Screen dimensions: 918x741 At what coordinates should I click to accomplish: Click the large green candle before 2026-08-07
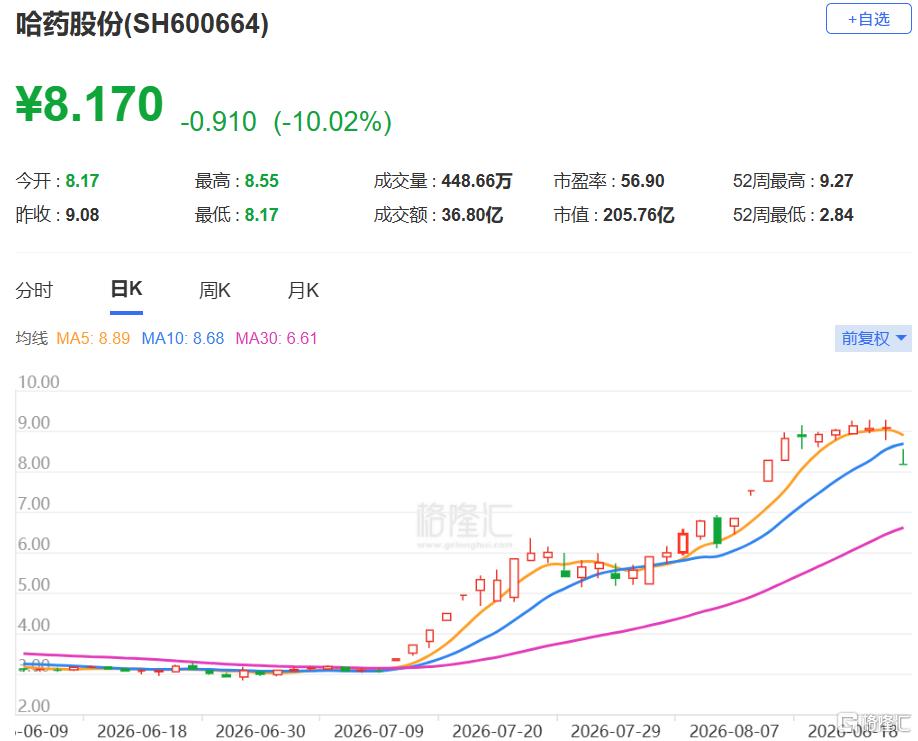coord(717,530)
